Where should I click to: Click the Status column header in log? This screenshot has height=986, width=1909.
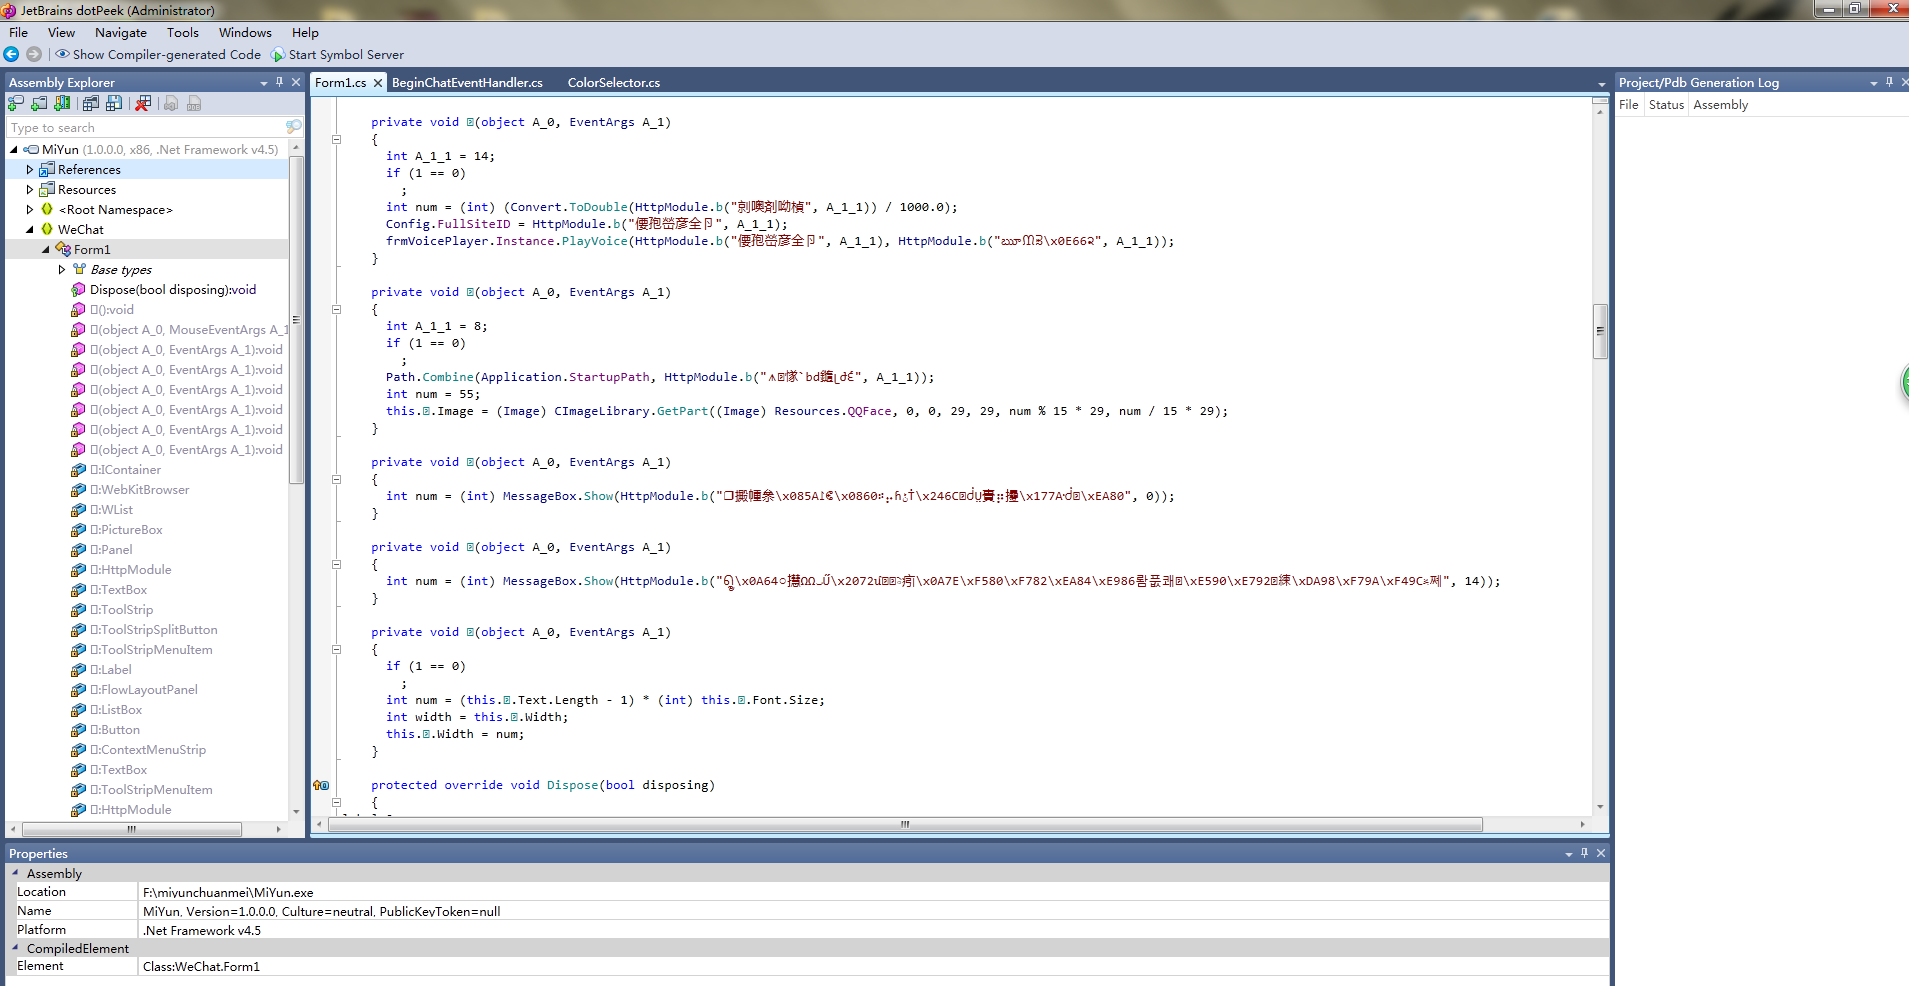pyautogui.click(x=1666, y=104)
